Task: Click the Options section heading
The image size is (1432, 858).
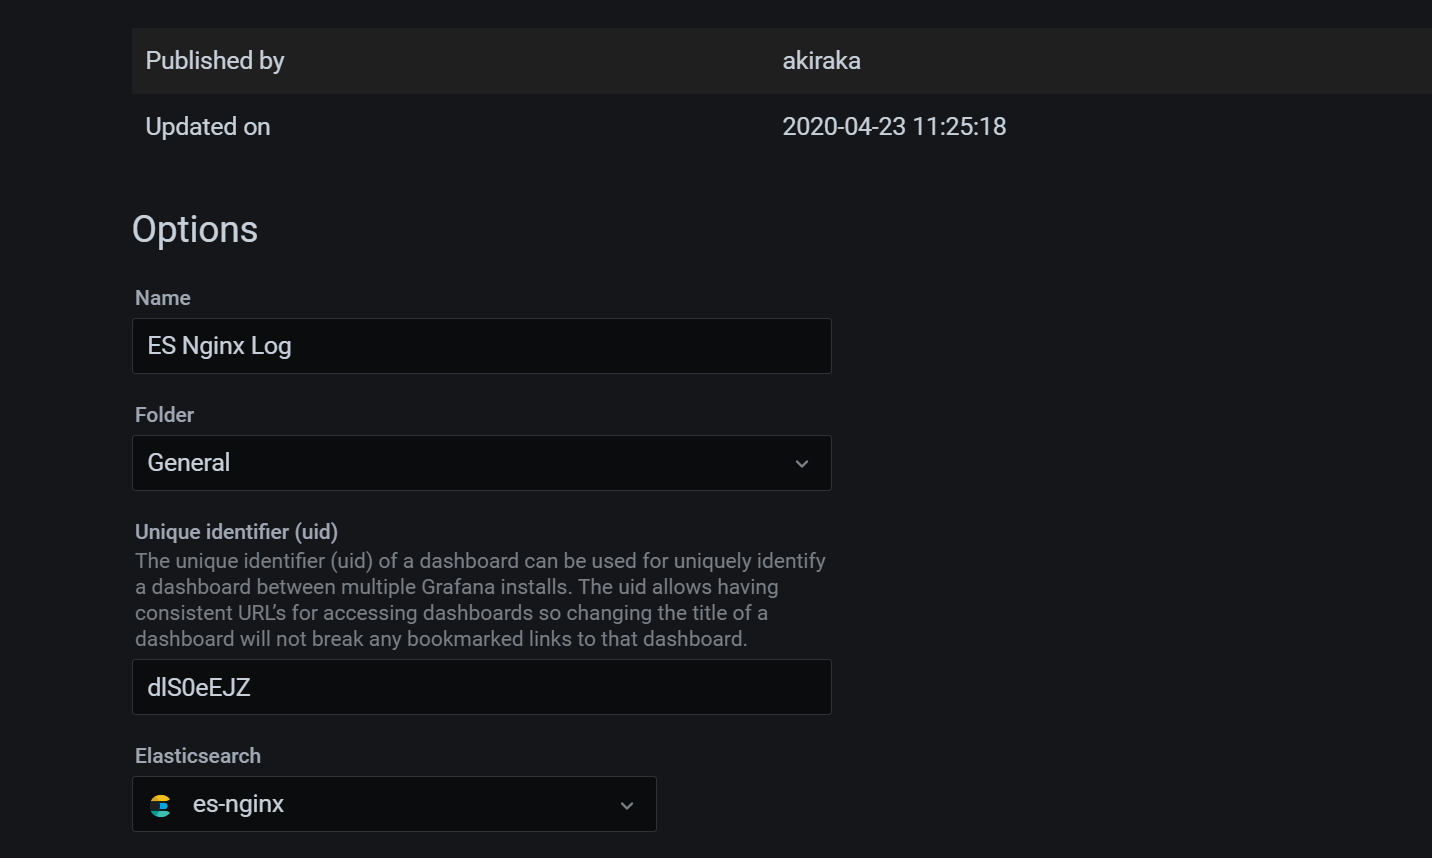Action: (x=195, y=230)
